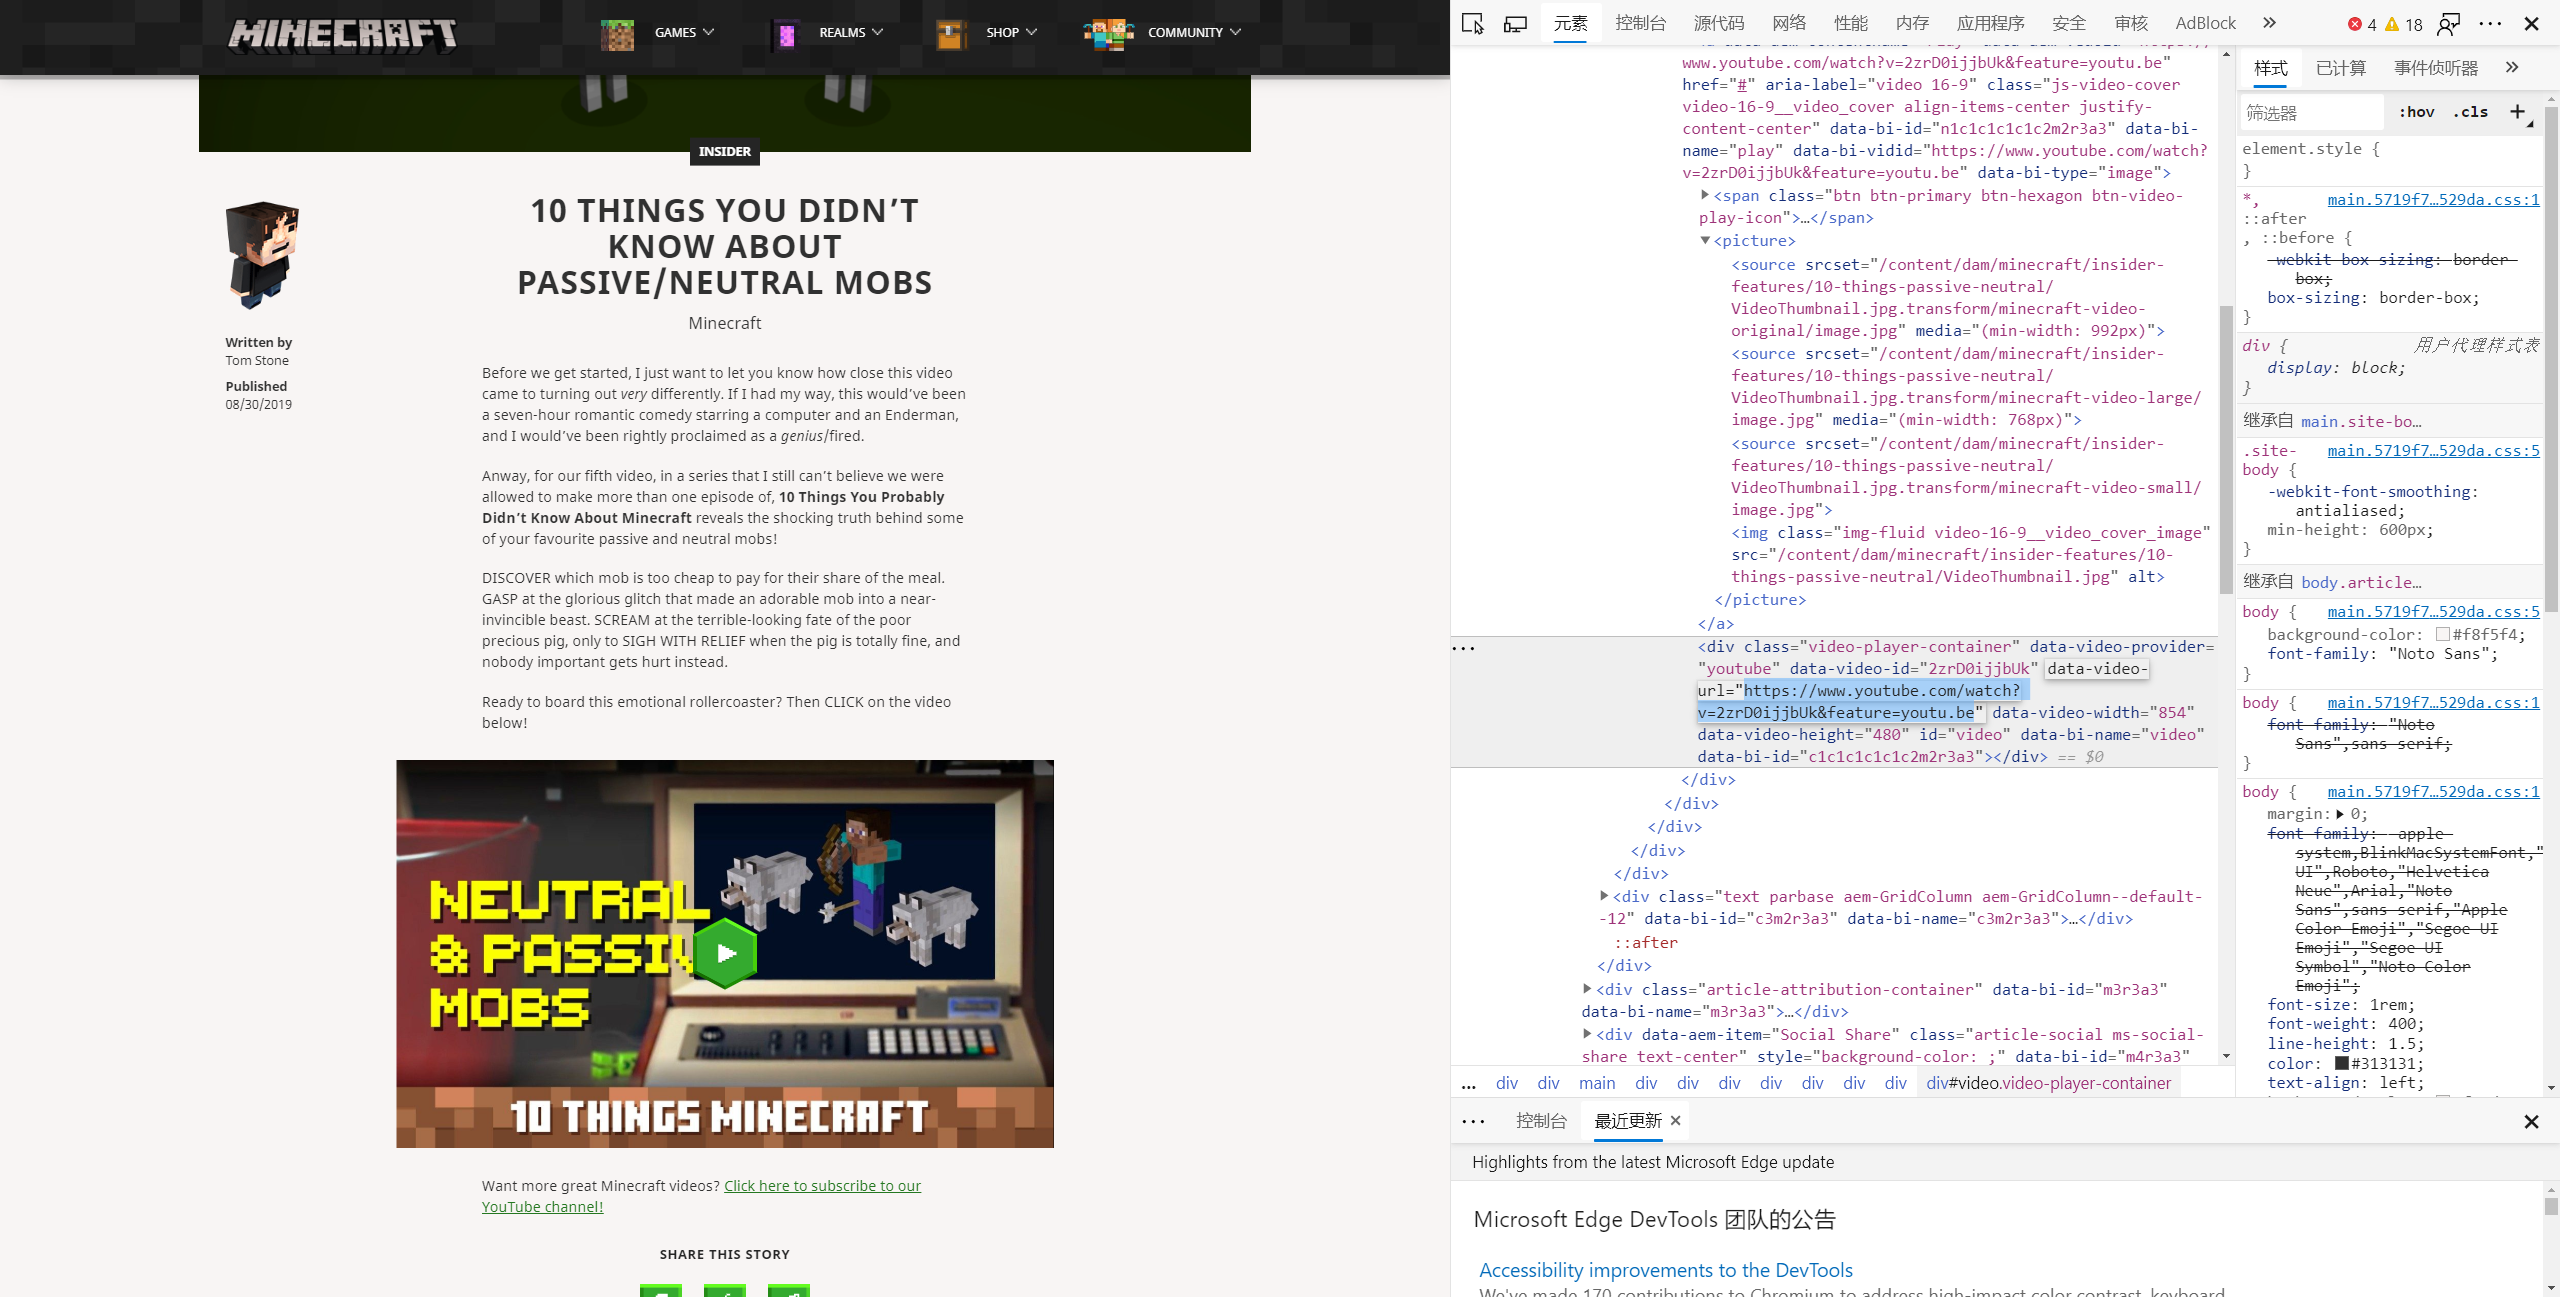Open the GAMES navigation dropdown

point(683,32)
